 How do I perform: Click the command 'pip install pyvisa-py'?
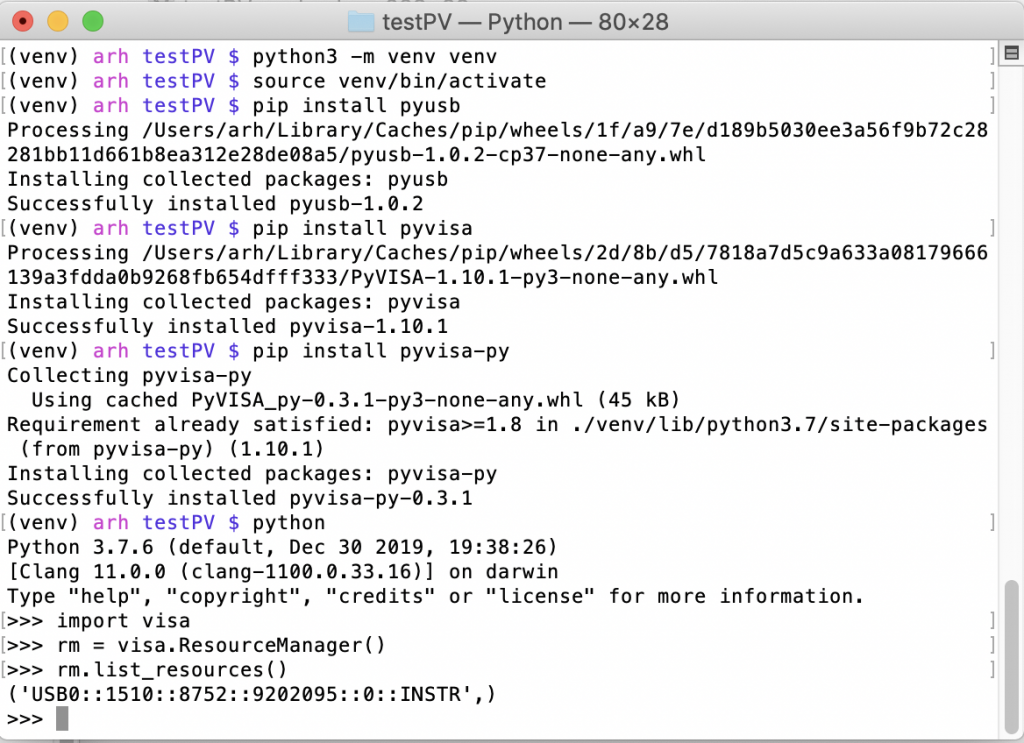coord(381,351)
